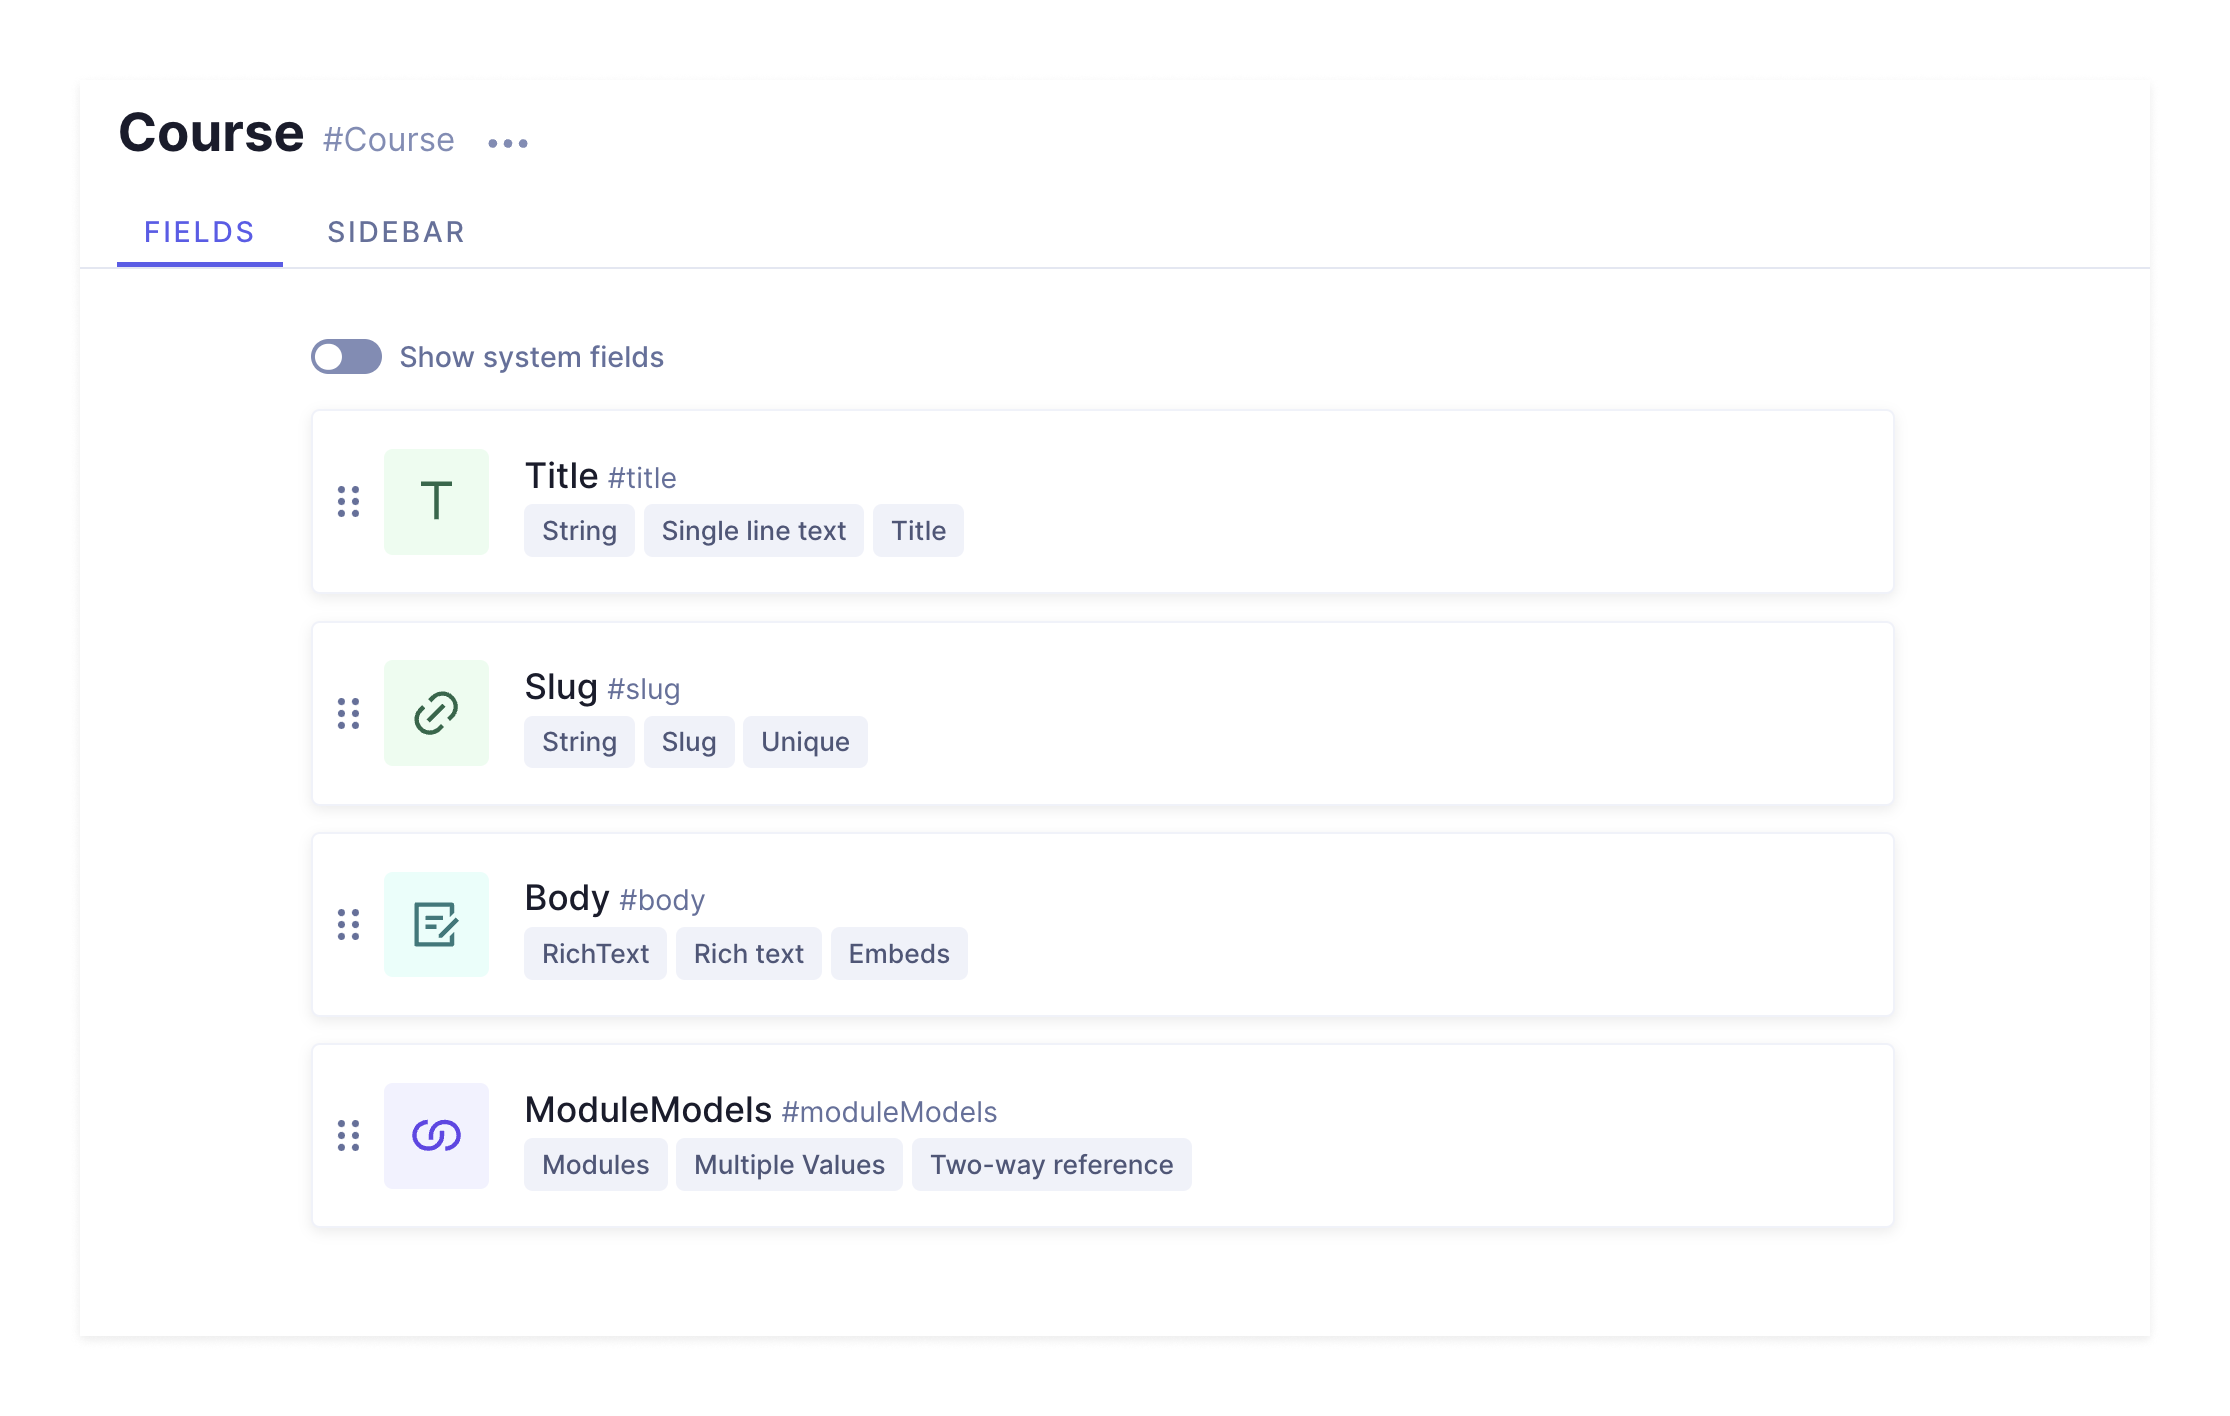Switch to the FIELDS tab
This screenshot has width=2230, height=1416.
(x=200, y=229)
